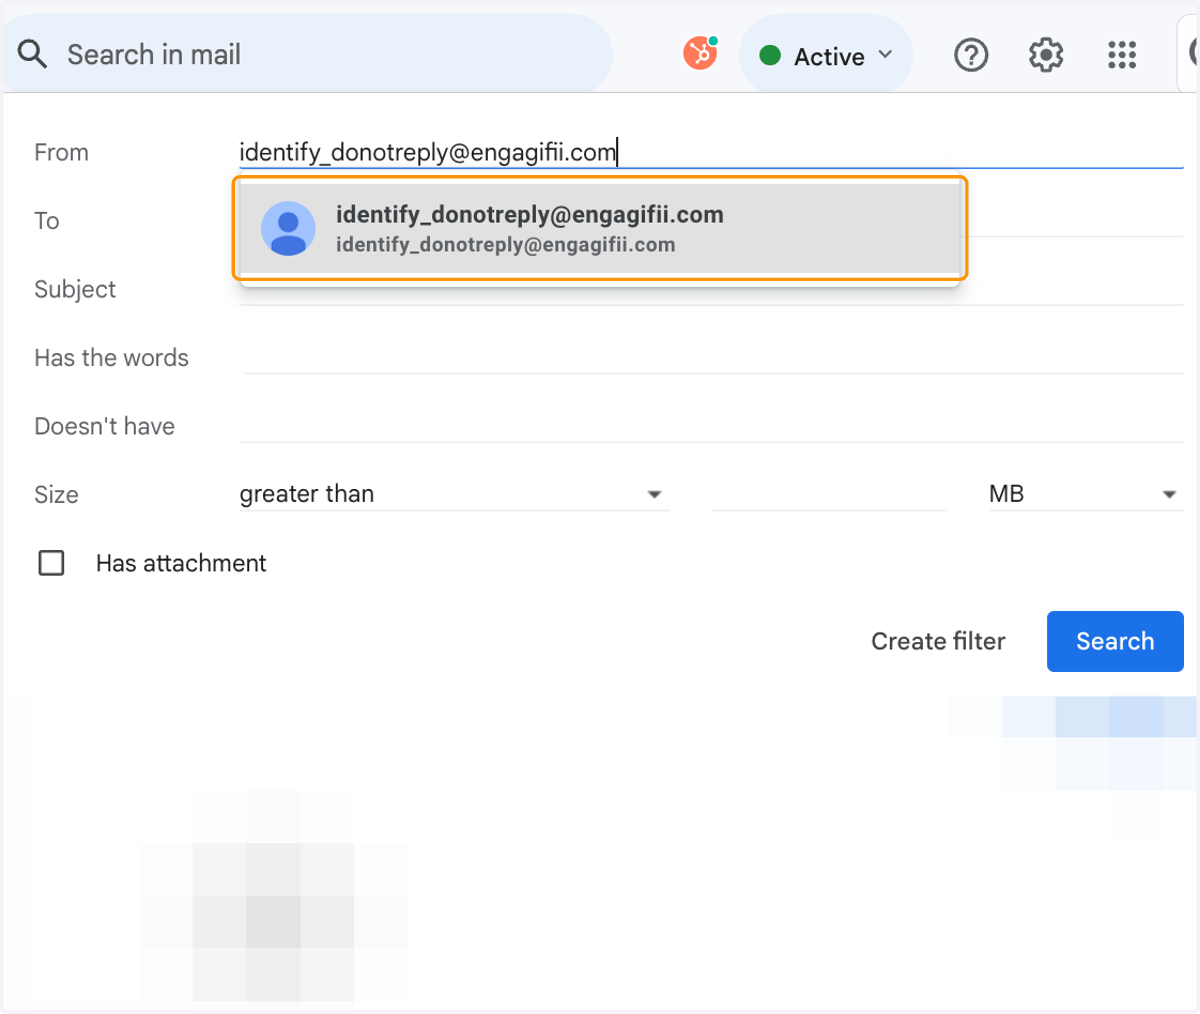Click the contact avatar in the suggestion
This screenshot has height=1014, width=1200.
288,229
